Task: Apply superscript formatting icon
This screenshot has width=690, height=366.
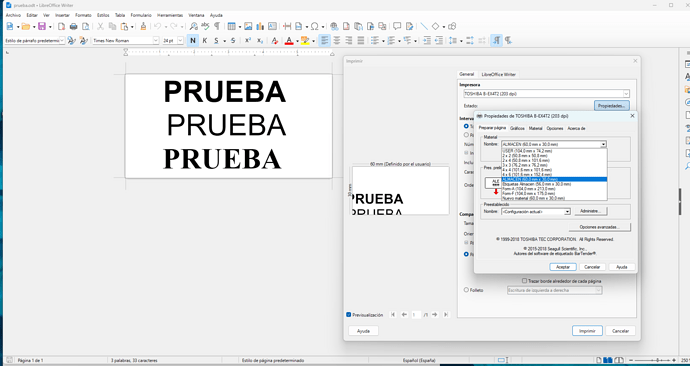Action: tap(248, 40)
